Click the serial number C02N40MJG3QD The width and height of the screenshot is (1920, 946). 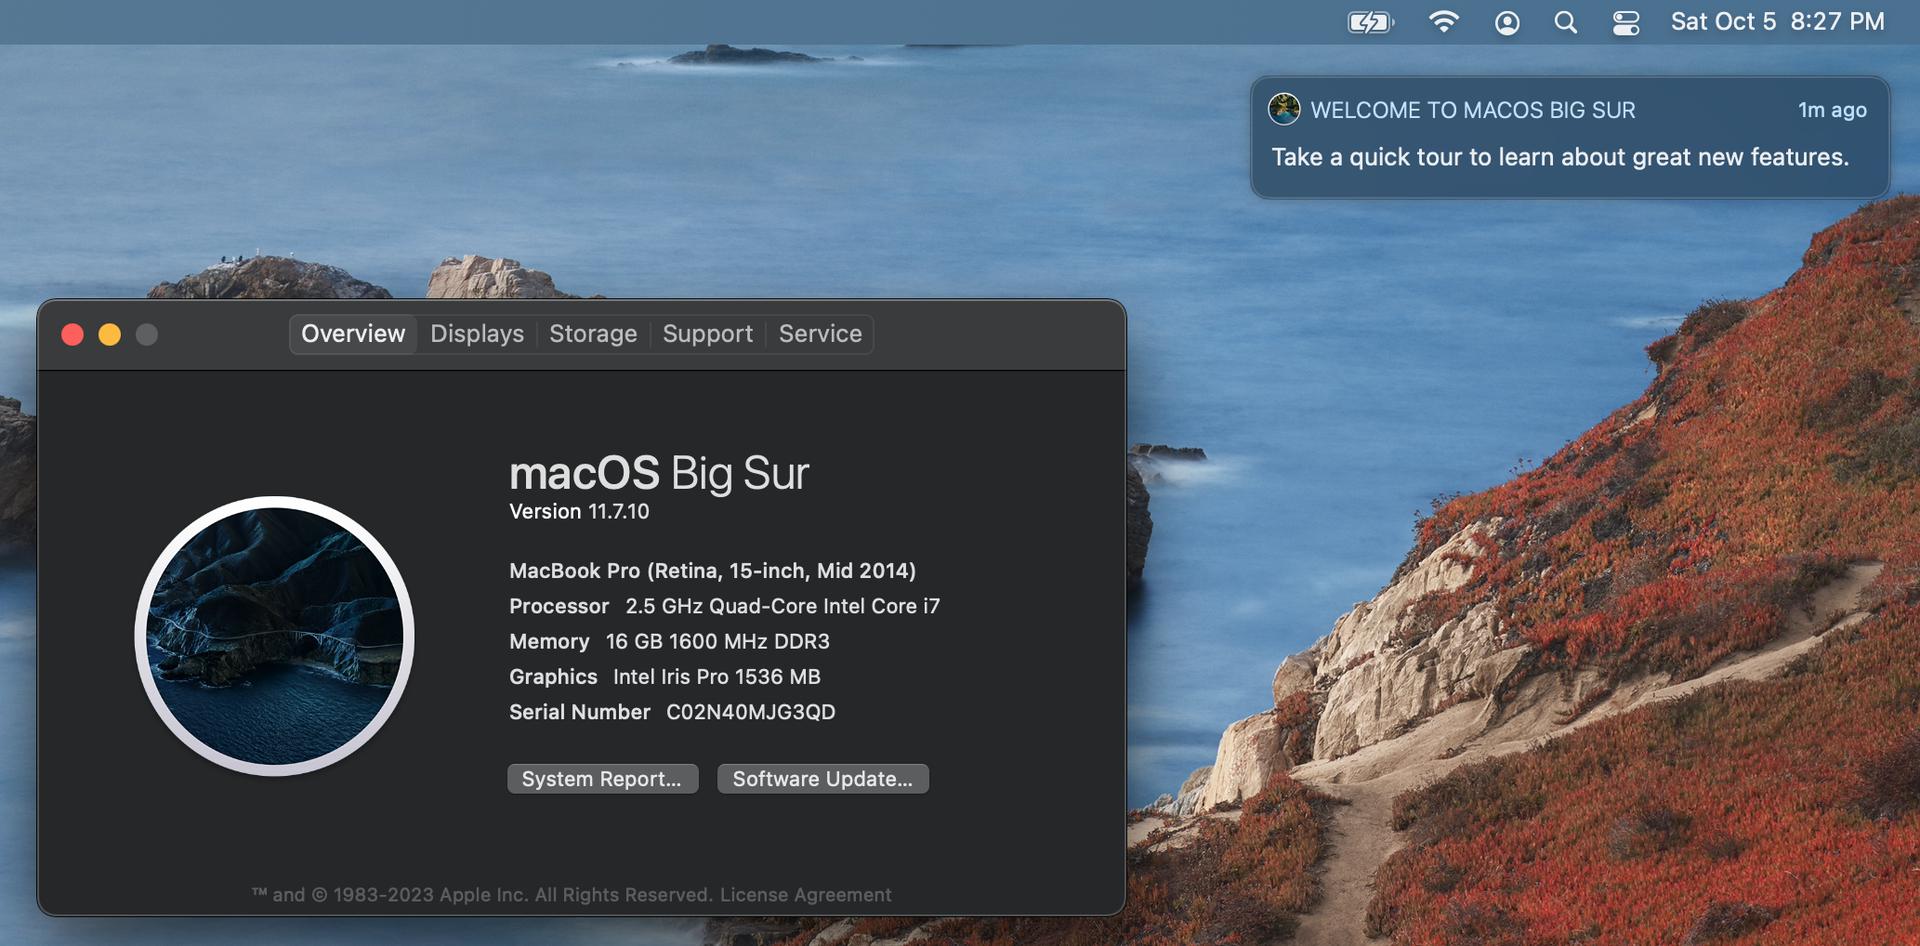pos(751,712)
